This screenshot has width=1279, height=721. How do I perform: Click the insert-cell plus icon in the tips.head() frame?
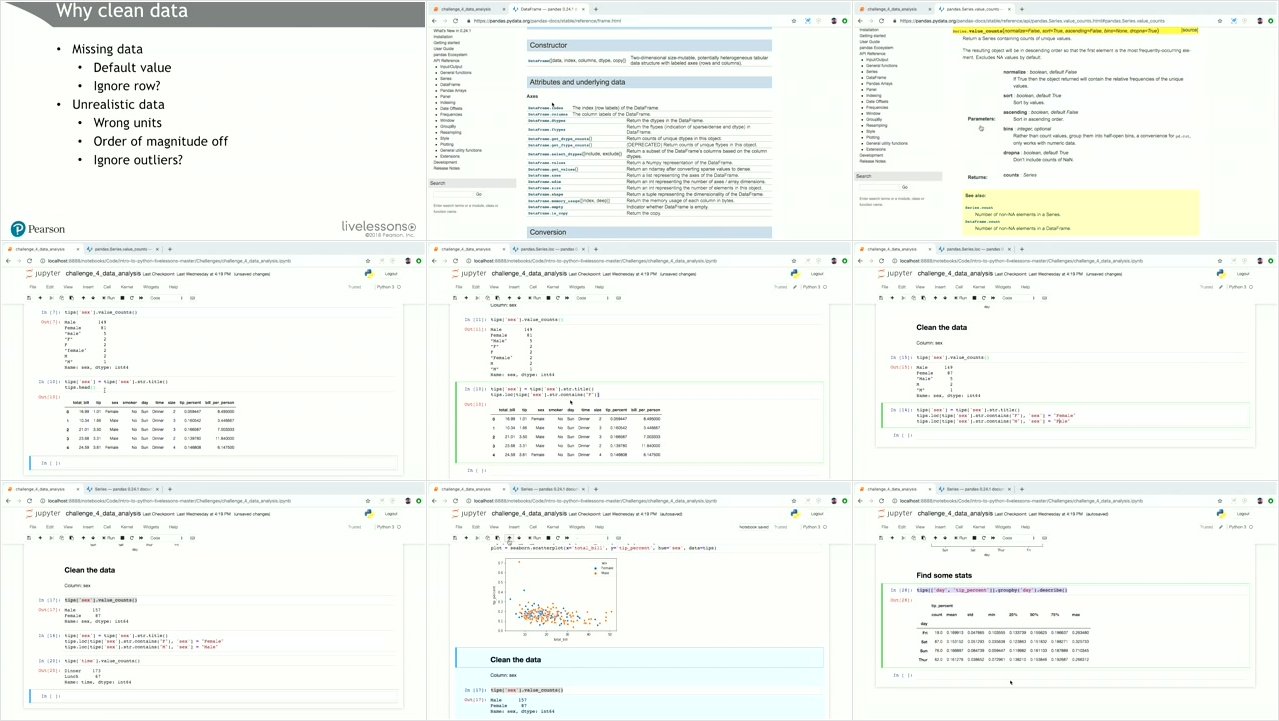click(40, 298)
